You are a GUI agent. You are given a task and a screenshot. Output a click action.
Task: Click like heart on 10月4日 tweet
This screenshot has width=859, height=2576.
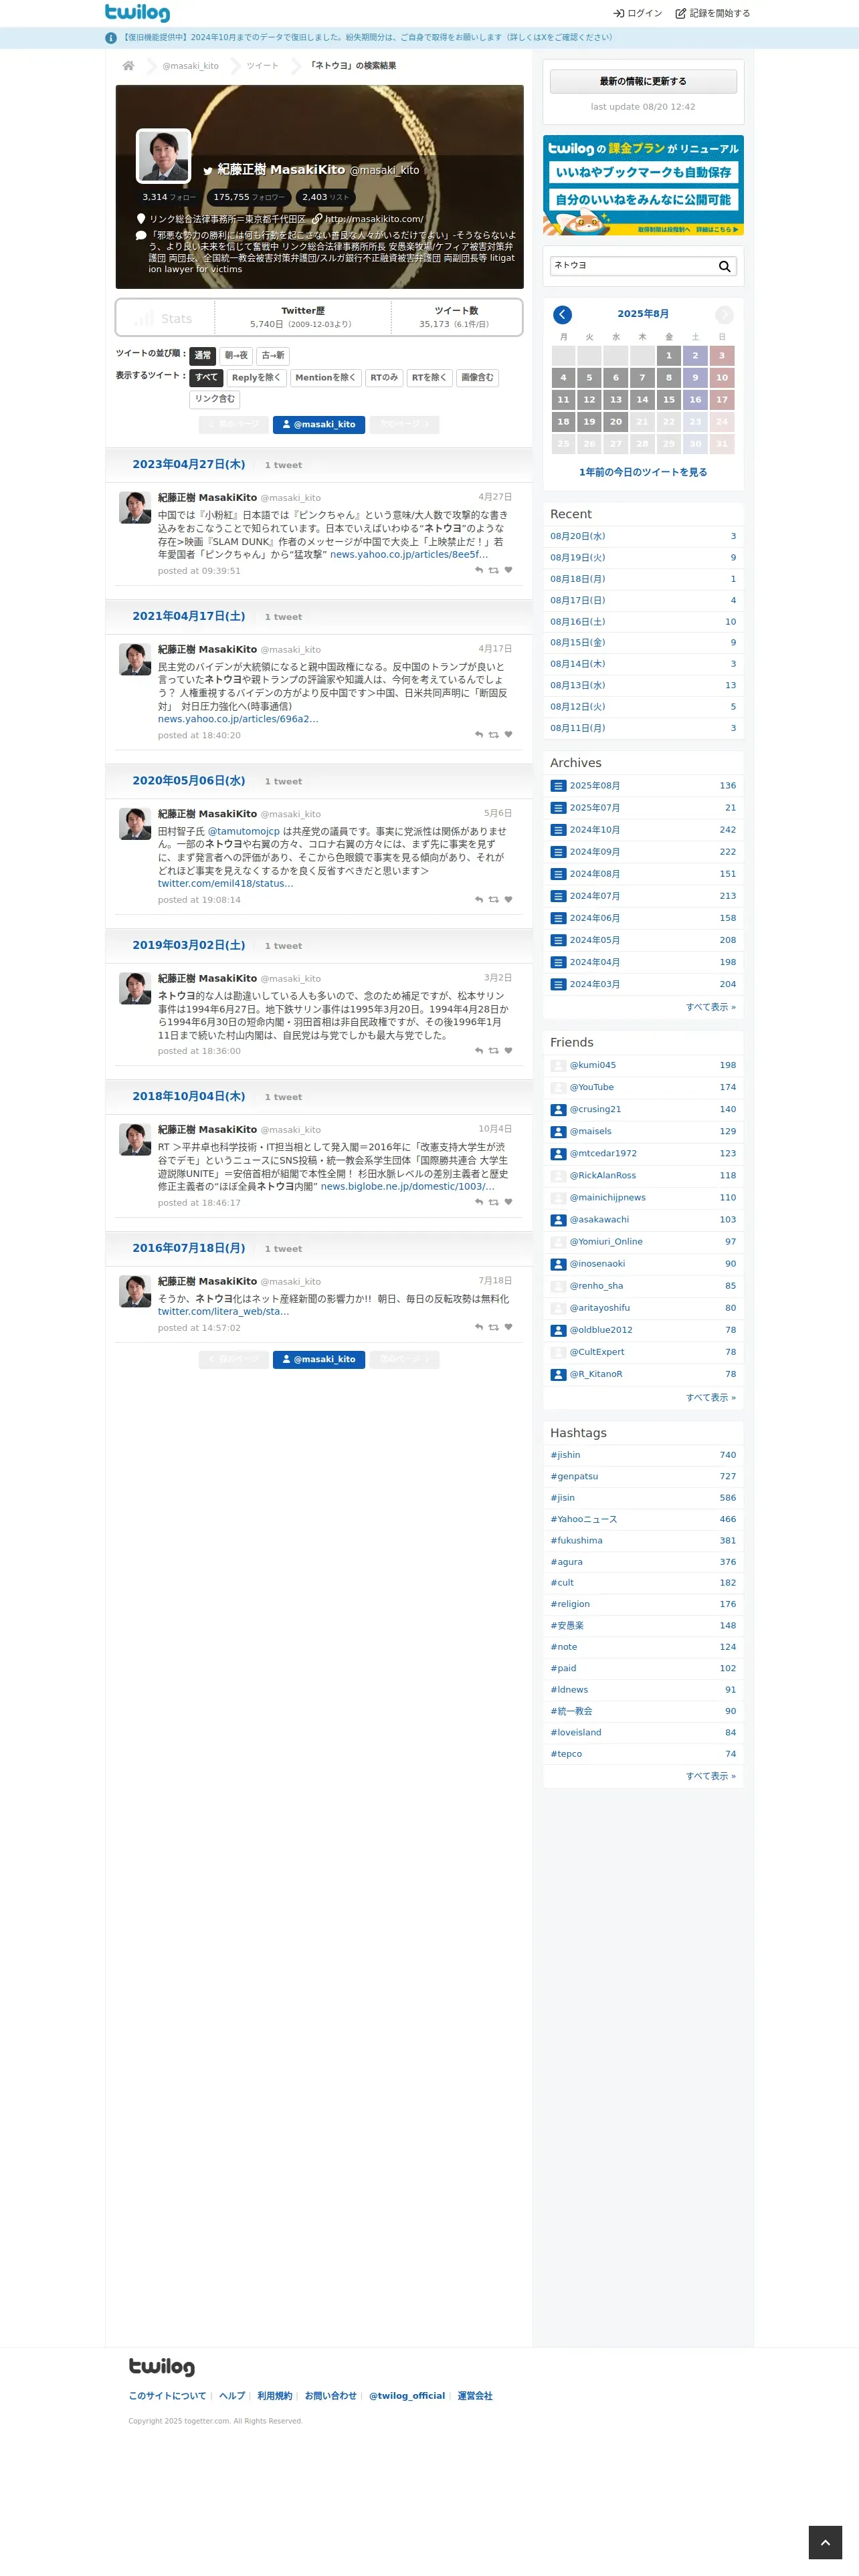tap(508, 1202)
